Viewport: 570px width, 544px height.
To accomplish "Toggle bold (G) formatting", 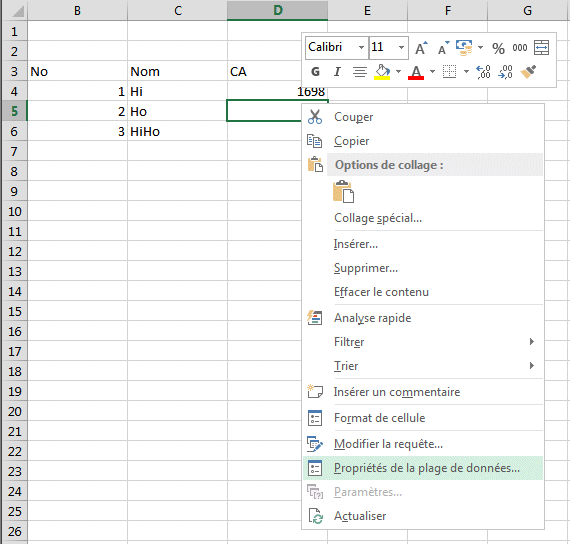I will pyautogui.click(x=316, y=72).
